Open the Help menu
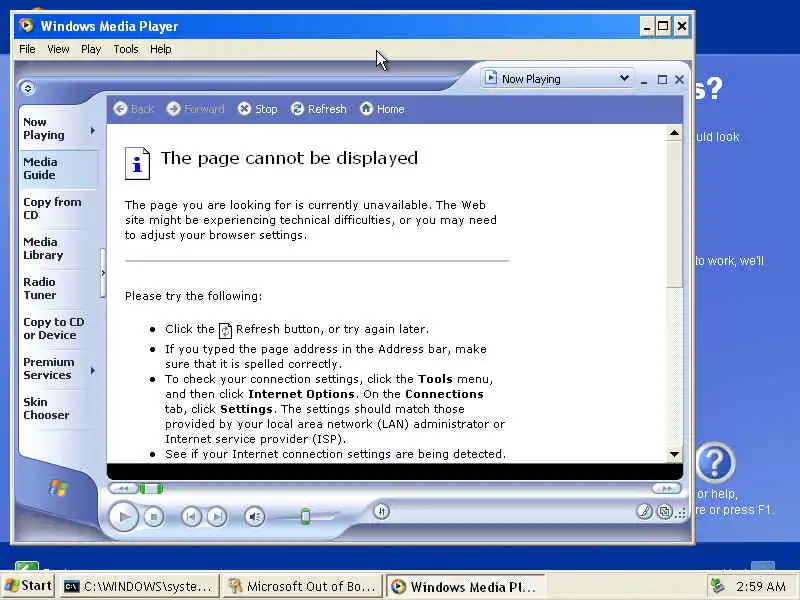The image size is (800, 600). (160, 49)
